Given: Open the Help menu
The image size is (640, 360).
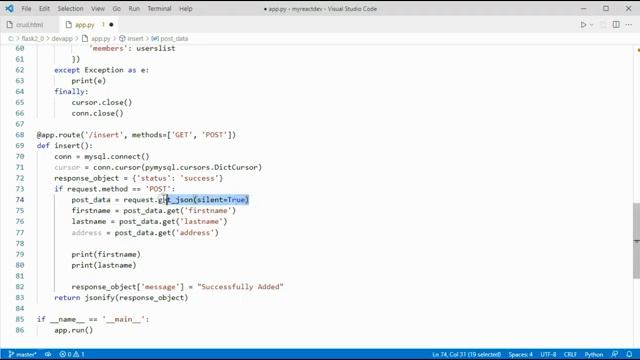Looking at the screenshot, I should point(186,9).
